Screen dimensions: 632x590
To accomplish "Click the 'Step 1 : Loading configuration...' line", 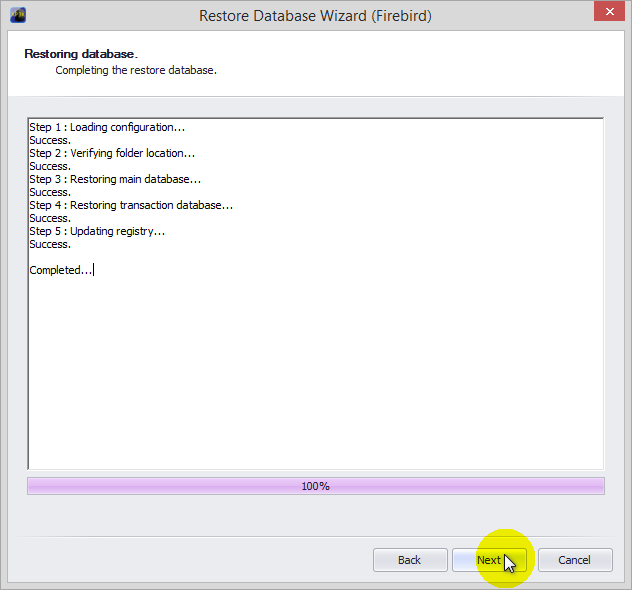I will pyautogui.click(x=107, y=127).
